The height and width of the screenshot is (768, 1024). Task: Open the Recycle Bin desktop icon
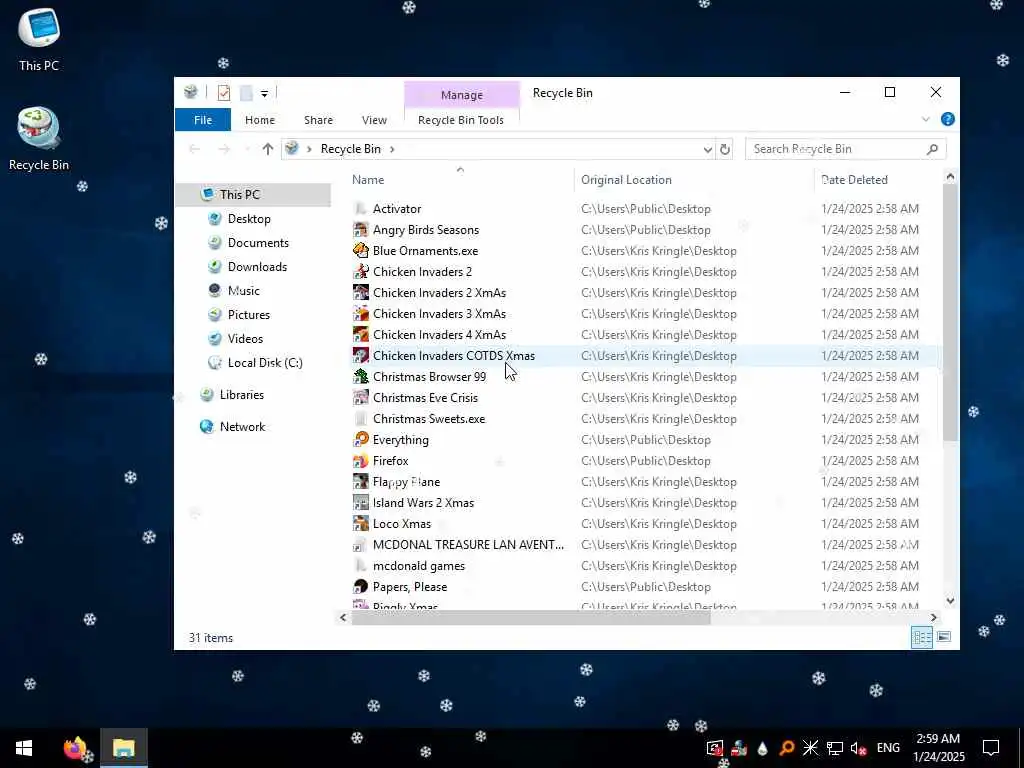39,139
